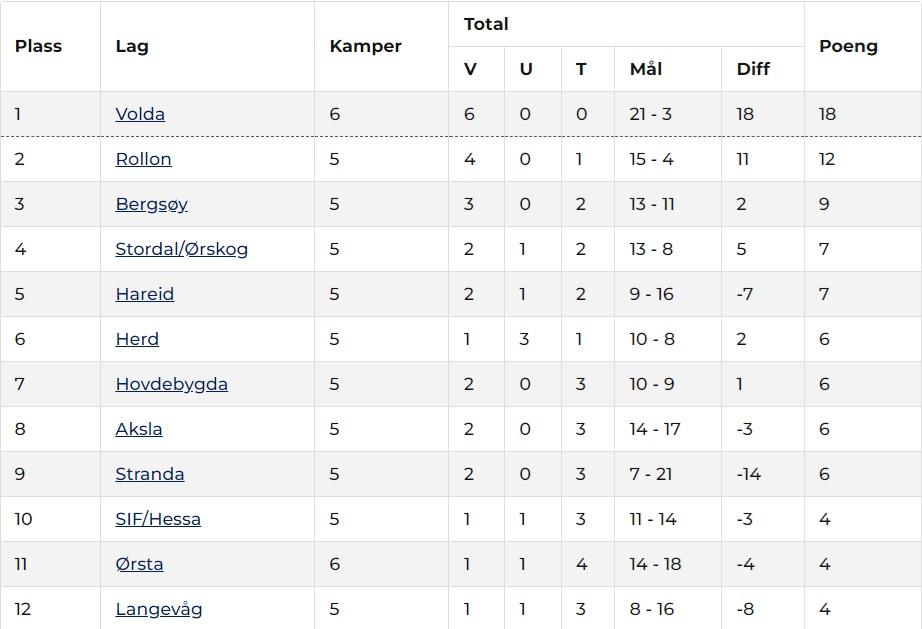Click Volda's goals cell showing 21 - 3
Screen dimensions: 922x629
651,114
